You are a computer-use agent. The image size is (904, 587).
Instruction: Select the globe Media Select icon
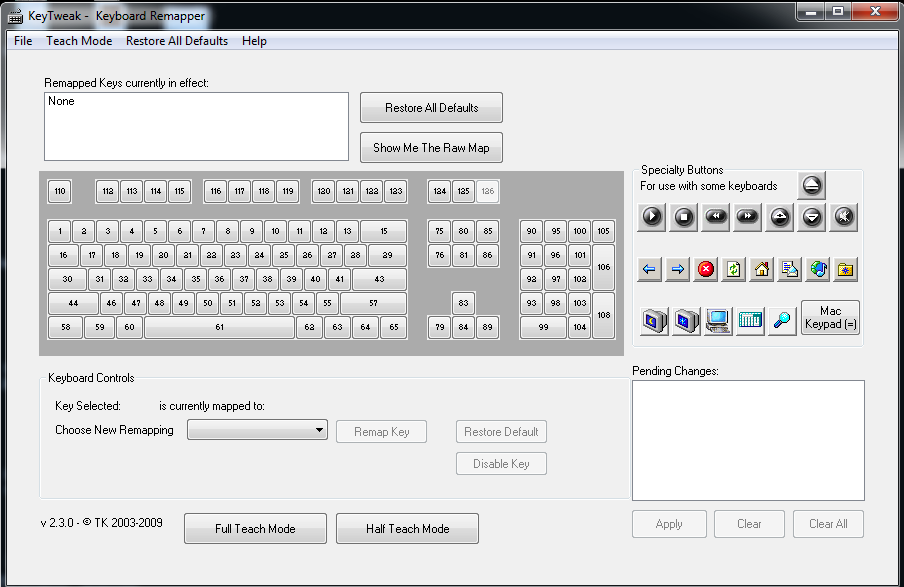click(818, 269)
